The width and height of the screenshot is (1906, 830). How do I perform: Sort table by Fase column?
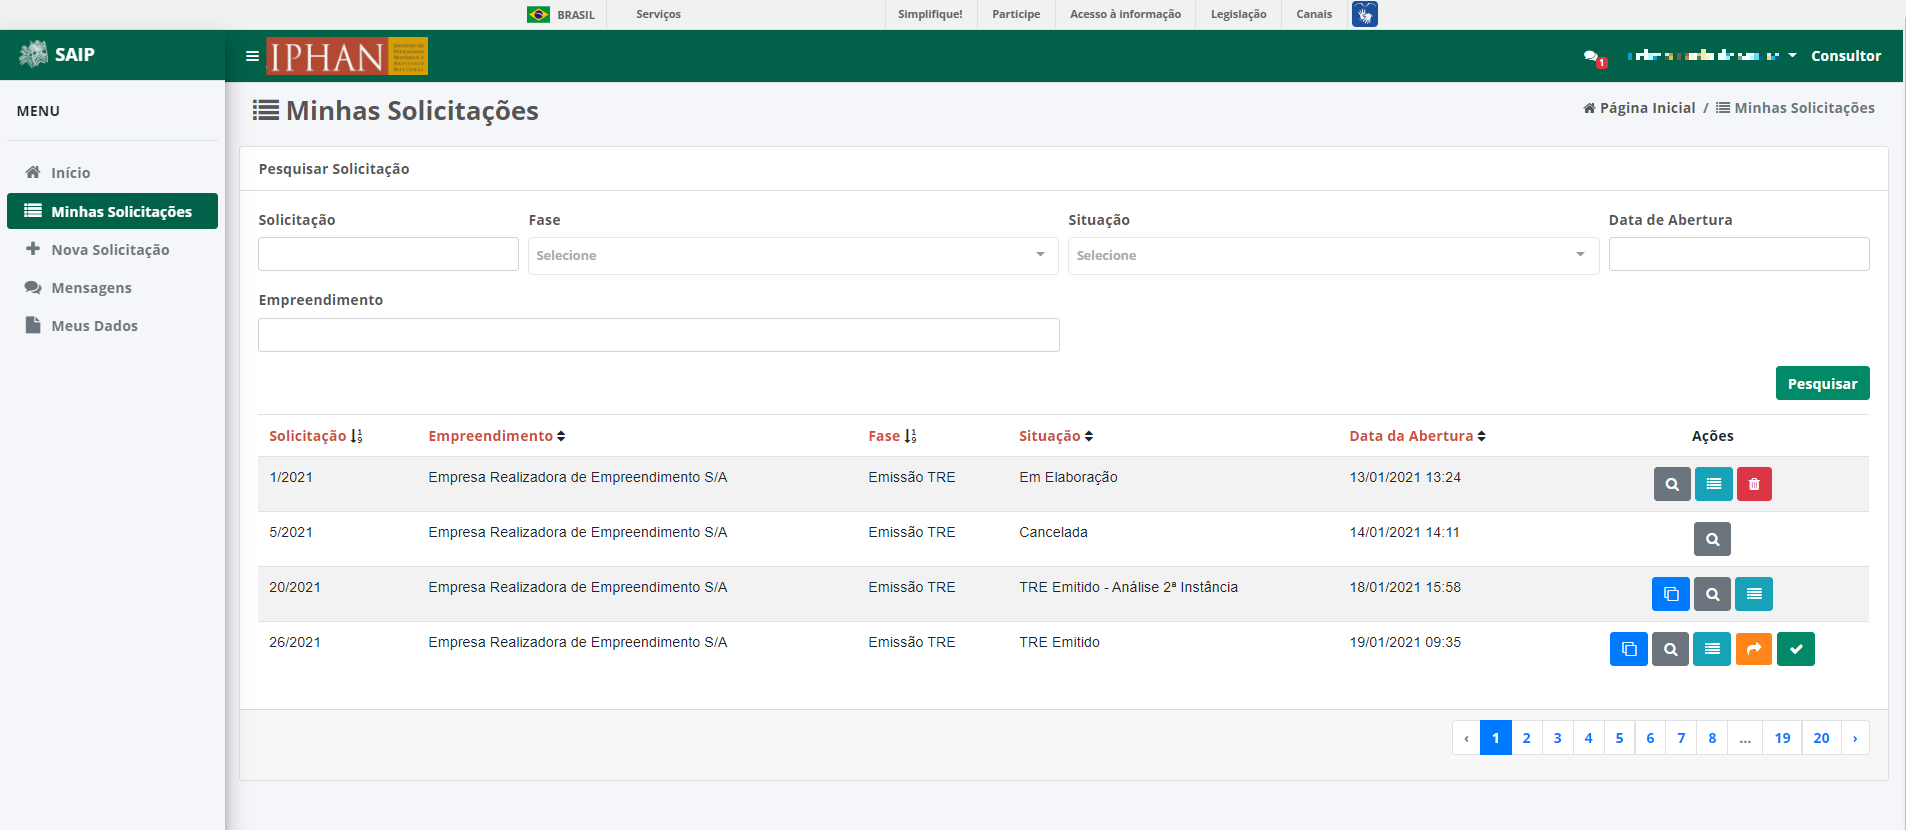(x=892, y=436)
